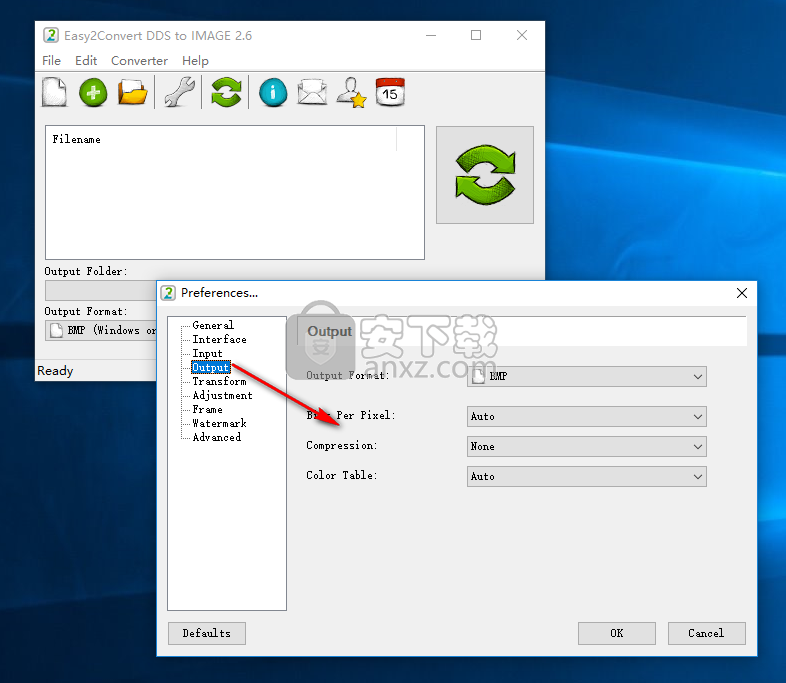Select Output in the preferences tree

(211, 367)
